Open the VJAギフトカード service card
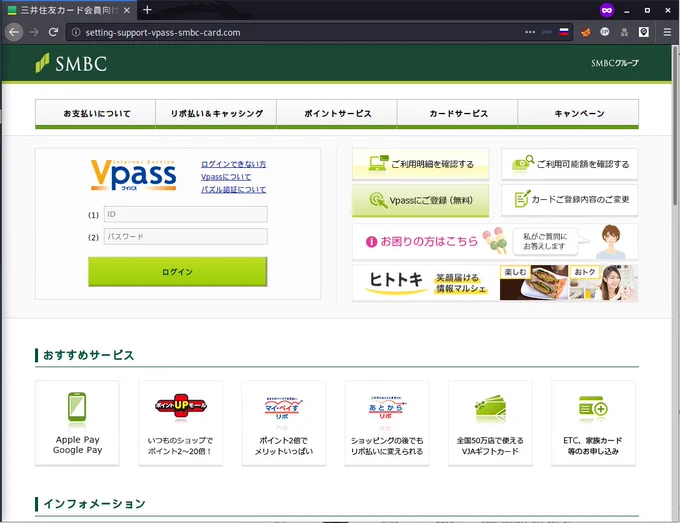 coord(490,423)
